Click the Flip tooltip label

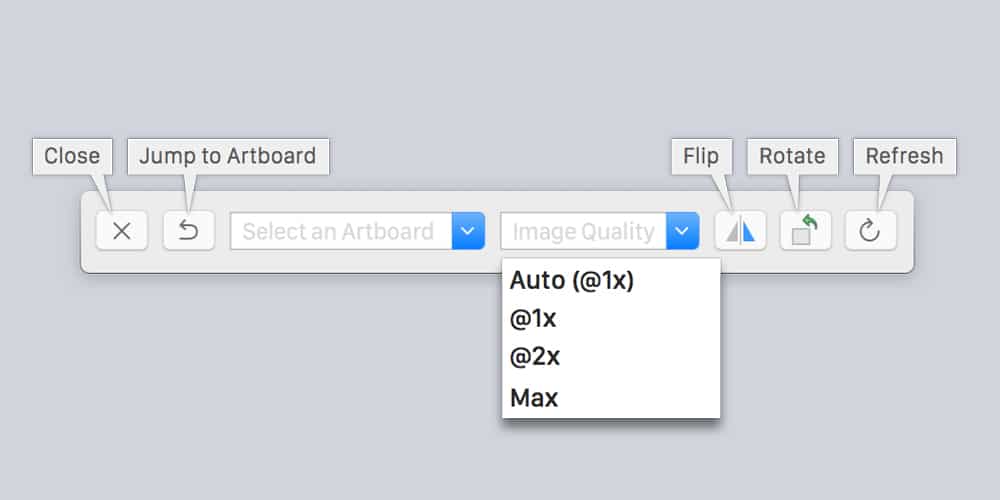pyautogui.click(x=701, y=156)
